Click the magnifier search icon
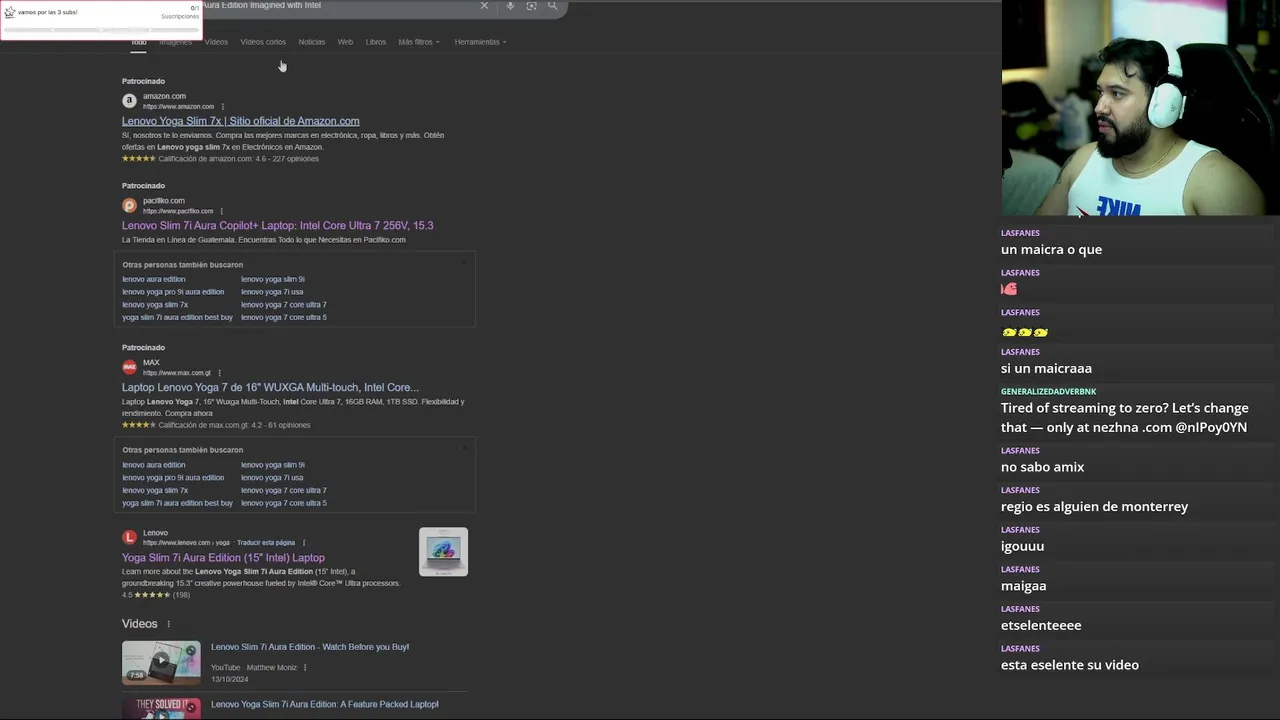Viewport: 1280px width, 720px height. coord(552,6)
